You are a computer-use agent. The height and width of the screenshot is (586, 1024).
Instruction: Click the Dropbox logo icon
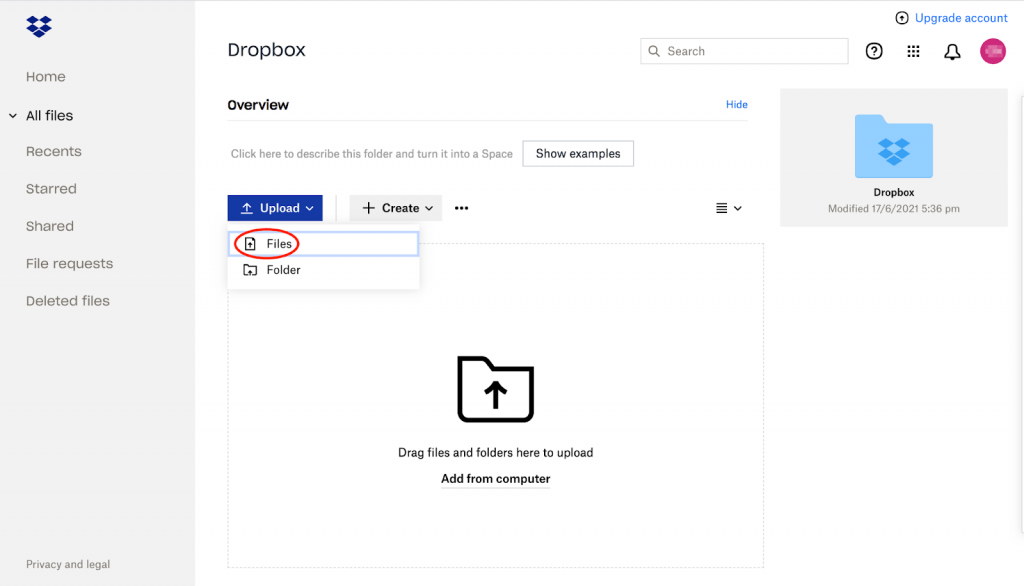[x=39, y=26]
